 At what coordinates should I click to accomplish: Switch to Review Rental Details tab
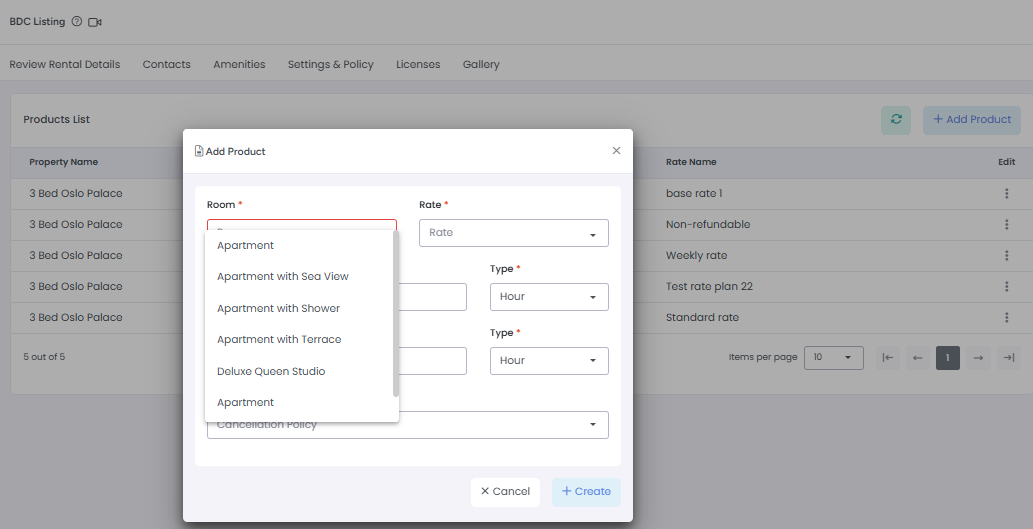65,65
